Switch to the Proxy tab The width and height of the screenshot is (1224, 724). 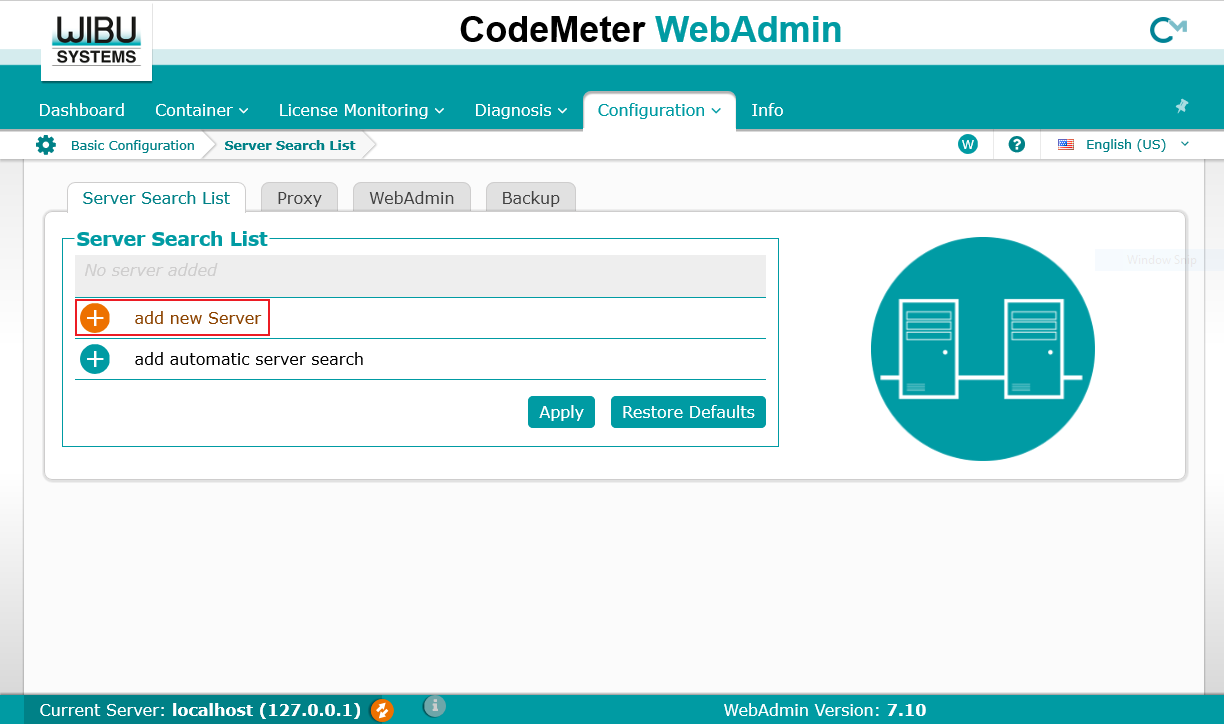click(x=299, y=198)
